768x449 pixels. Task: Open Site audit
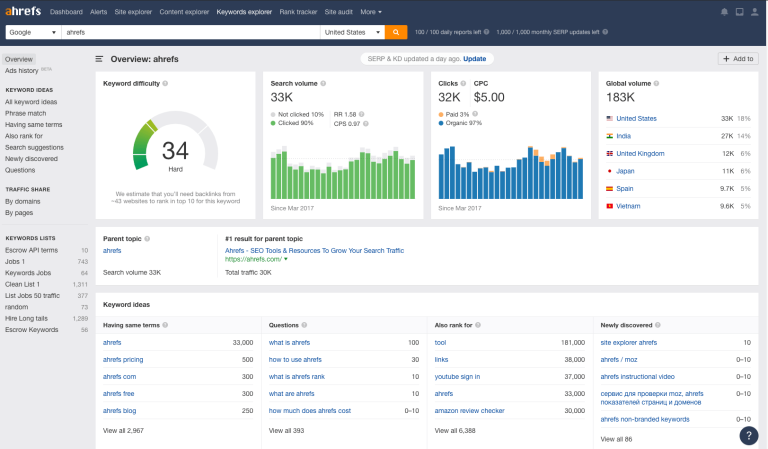[338, 12]
